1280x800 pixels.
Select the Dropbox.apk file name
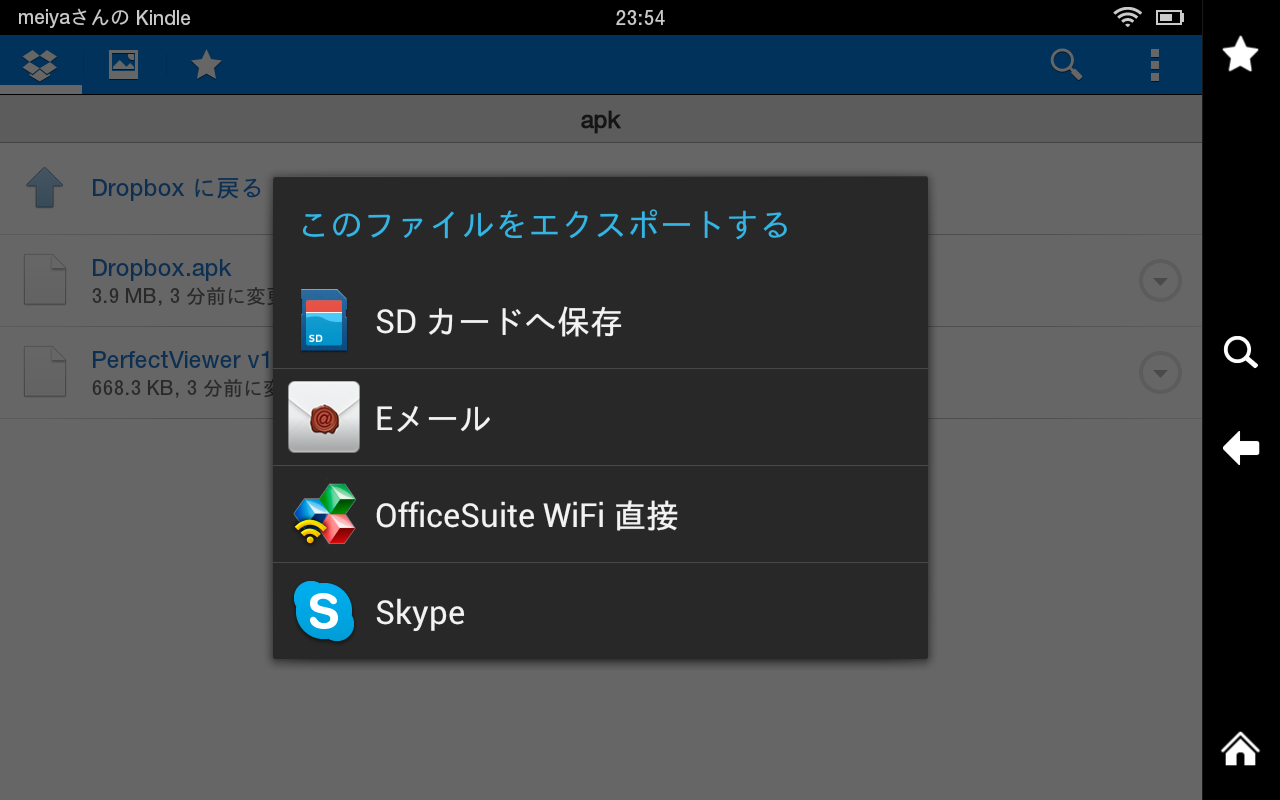pos(161,268)
